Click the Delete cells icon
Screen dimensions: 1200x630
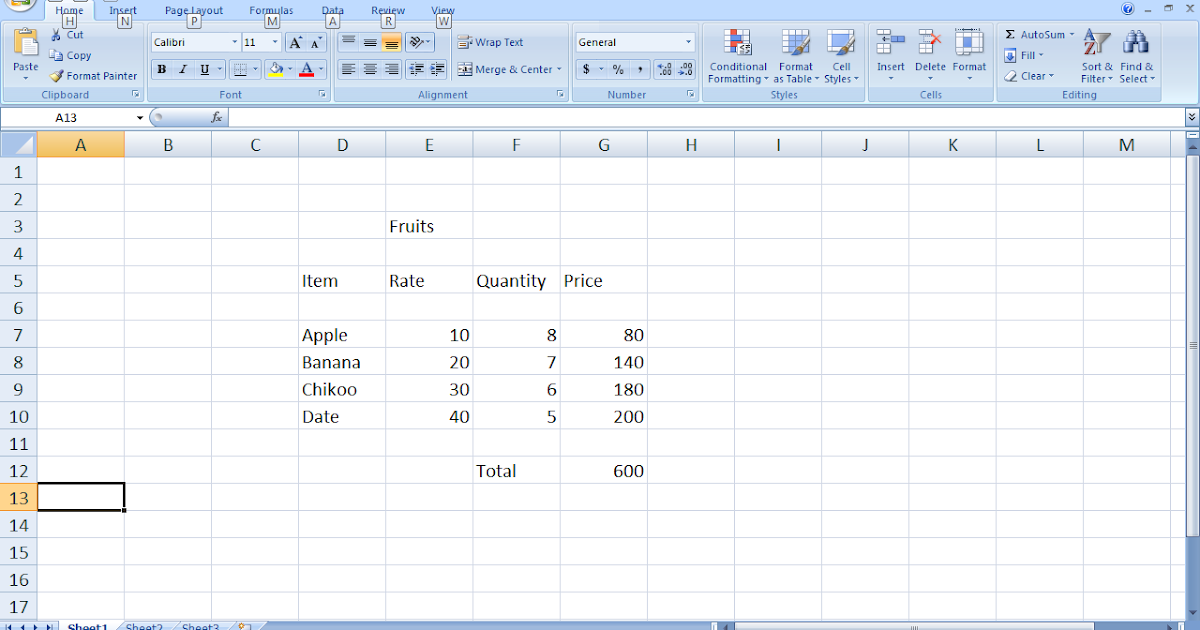click(x=930, y=44)
